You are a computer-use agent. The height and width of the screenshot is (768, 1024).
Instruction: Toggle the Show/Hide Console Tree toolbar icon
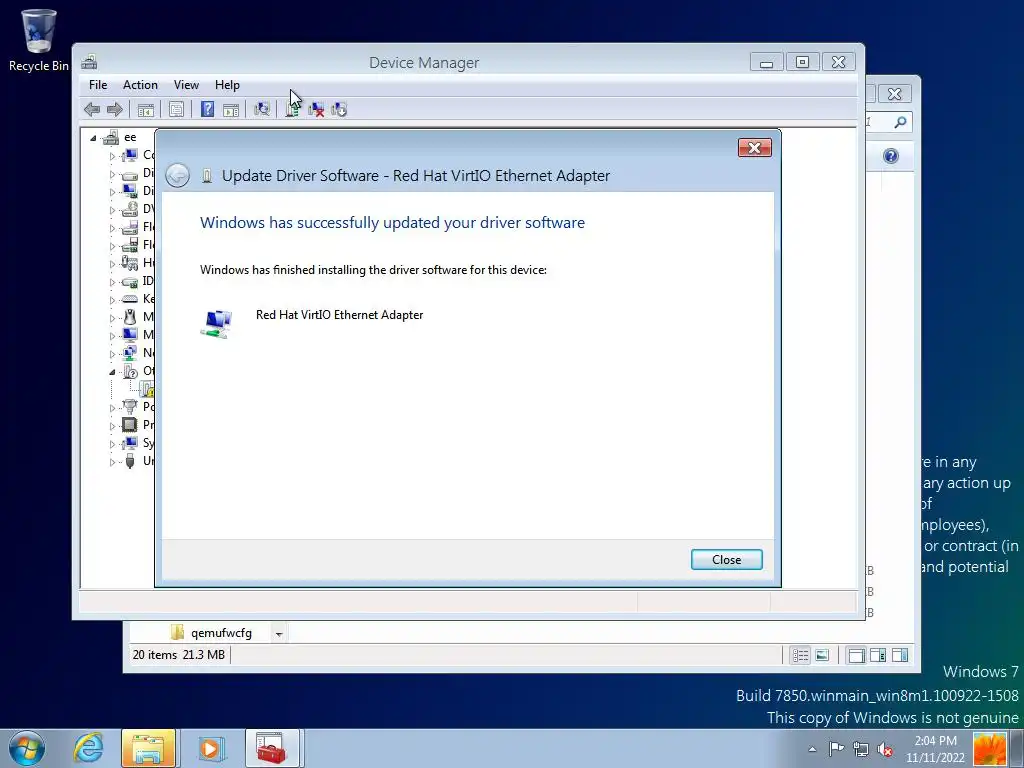[x=146, y=110]
